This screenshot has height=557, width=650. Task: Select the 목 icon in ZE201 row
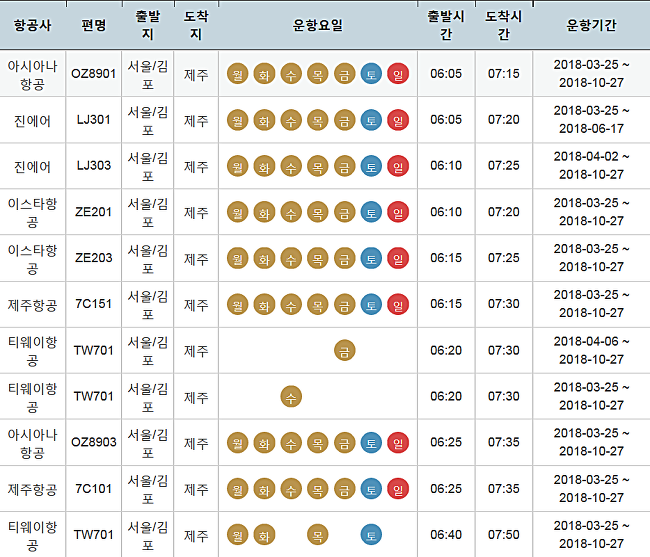coord(318,212)
